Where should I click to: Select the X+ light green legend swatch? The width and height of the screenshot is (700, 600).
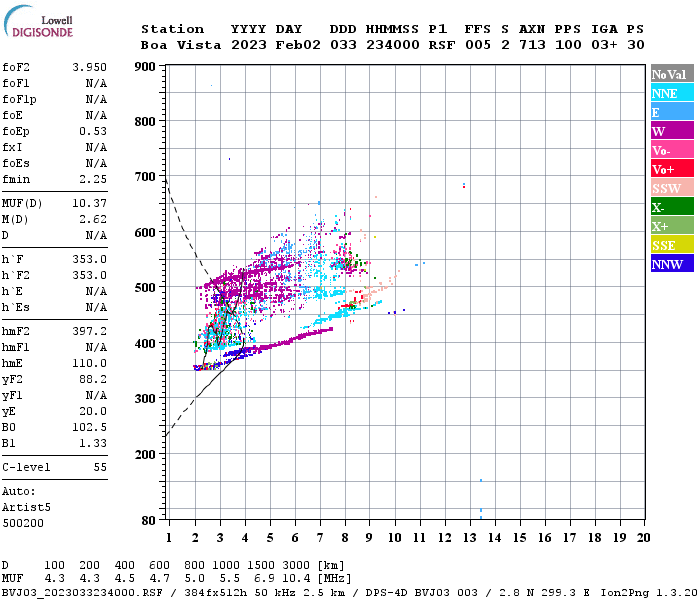tap(672, 225)
